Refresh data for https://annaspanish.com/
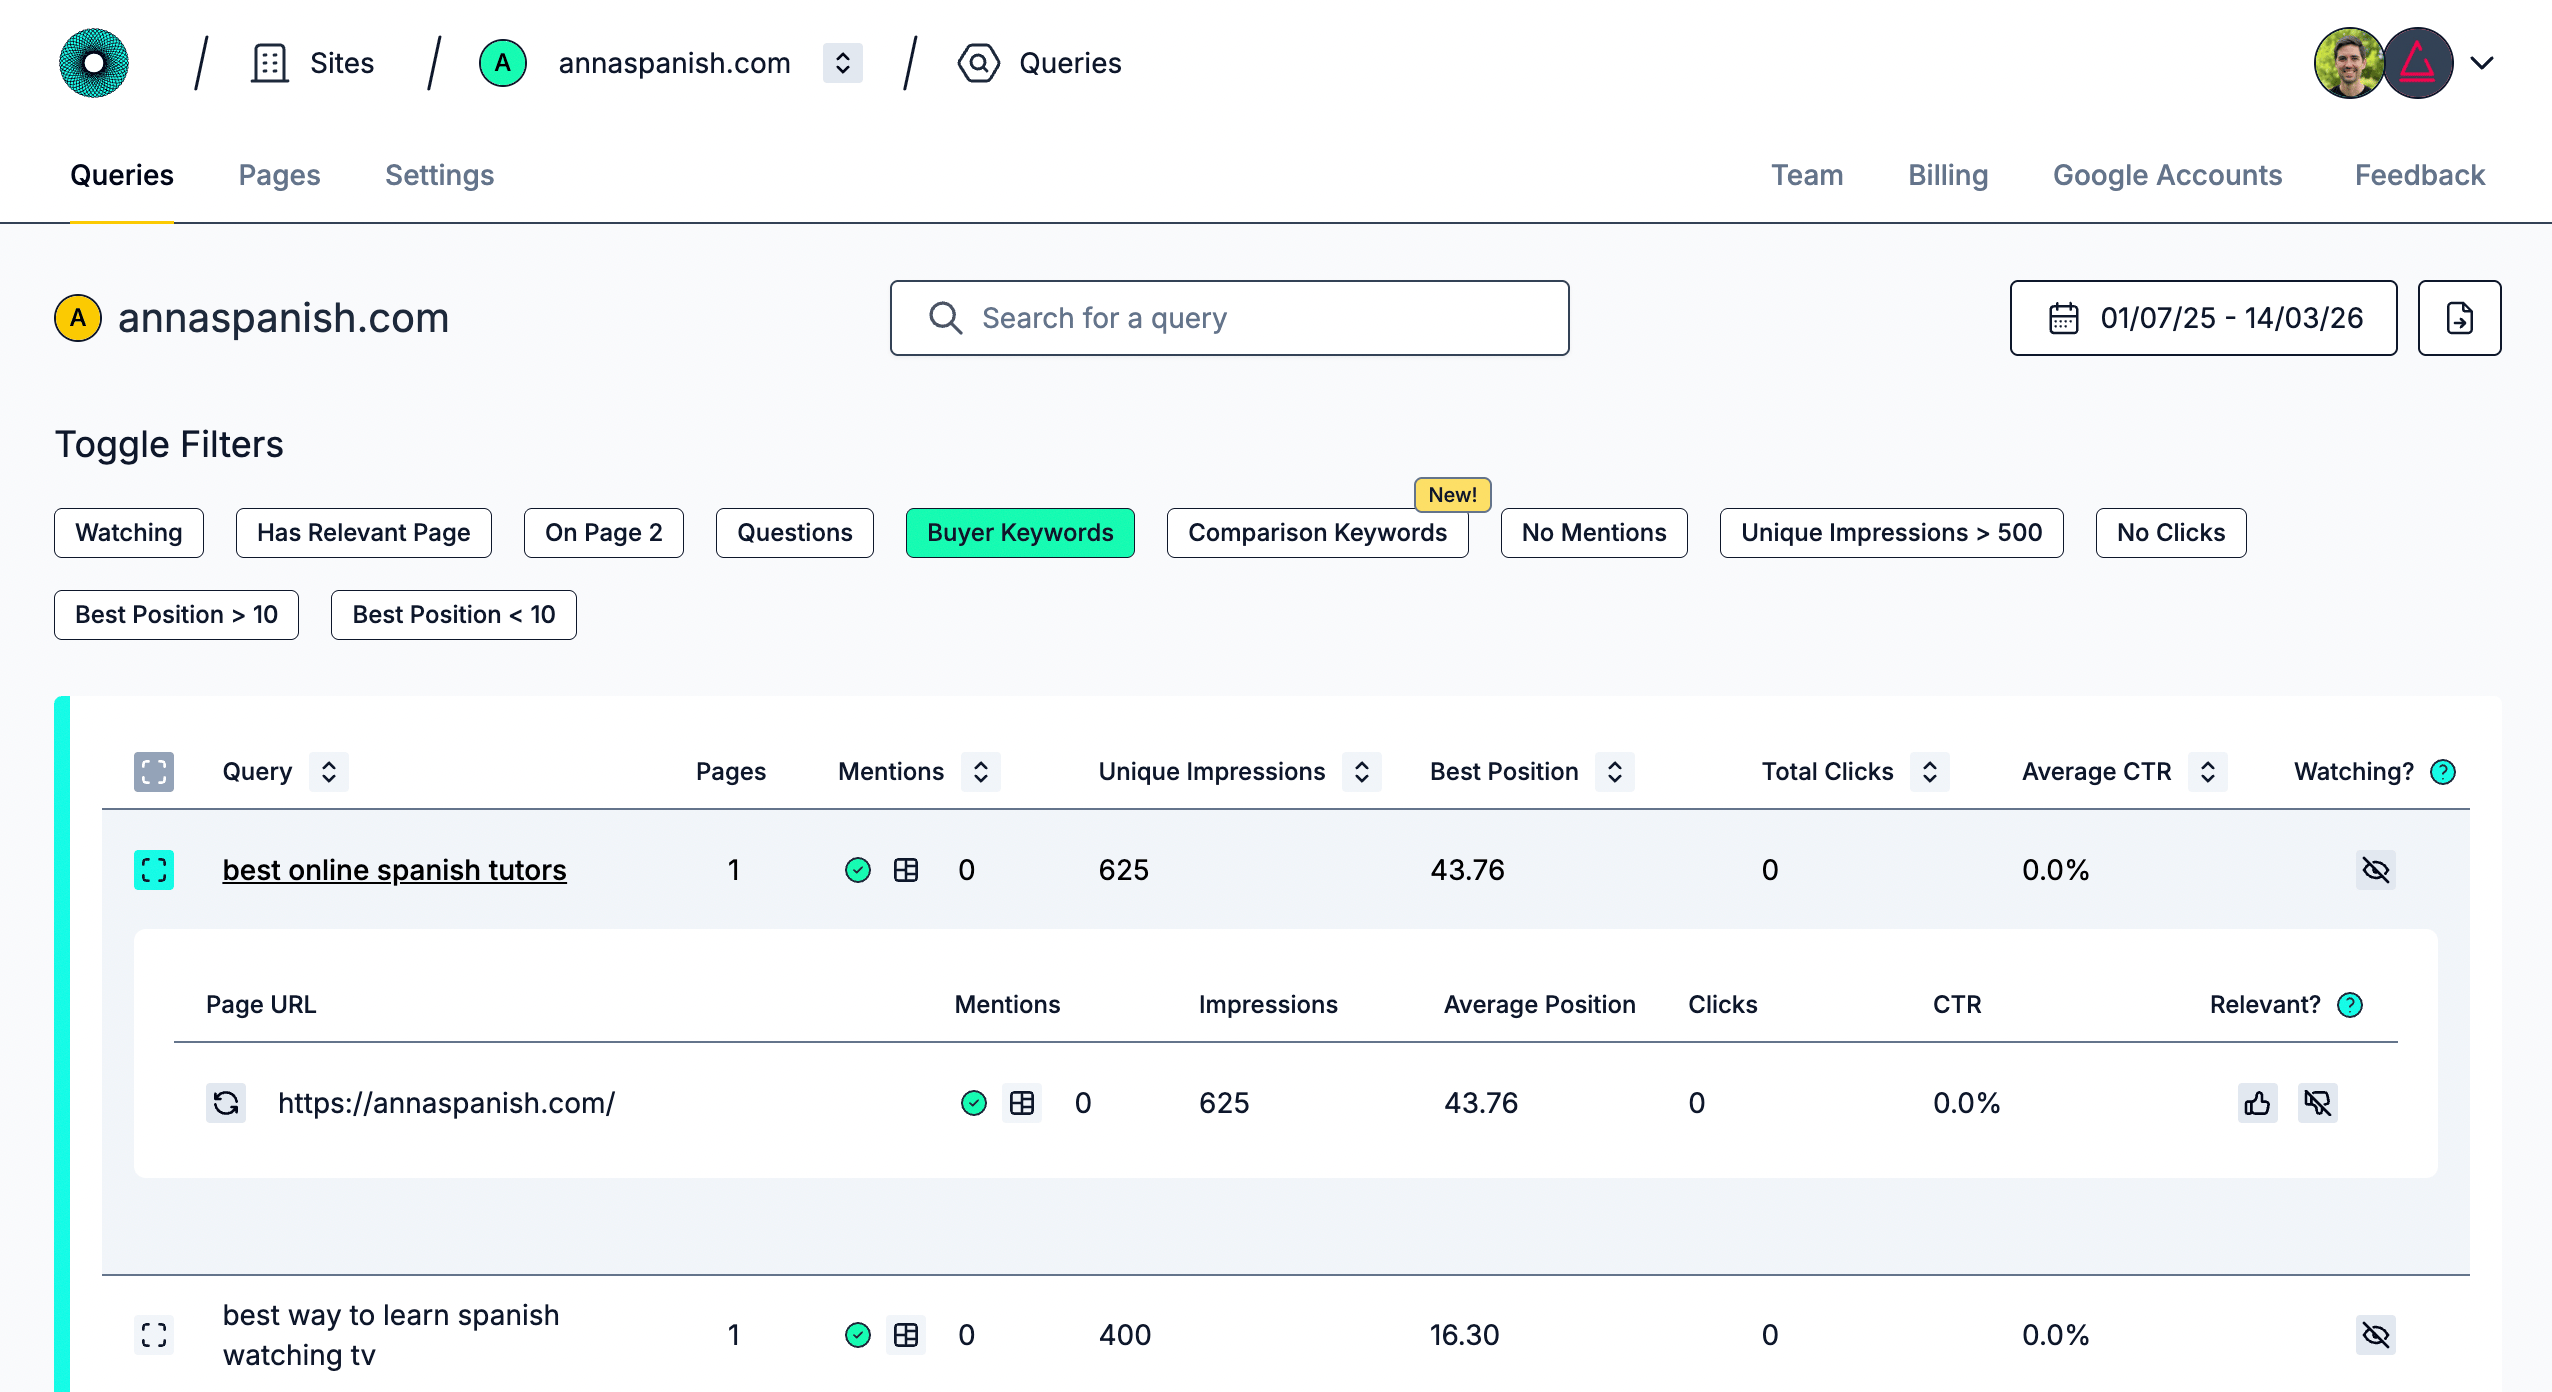The height and width of the screenshot is (1392, 2552). coord(226,1103)
